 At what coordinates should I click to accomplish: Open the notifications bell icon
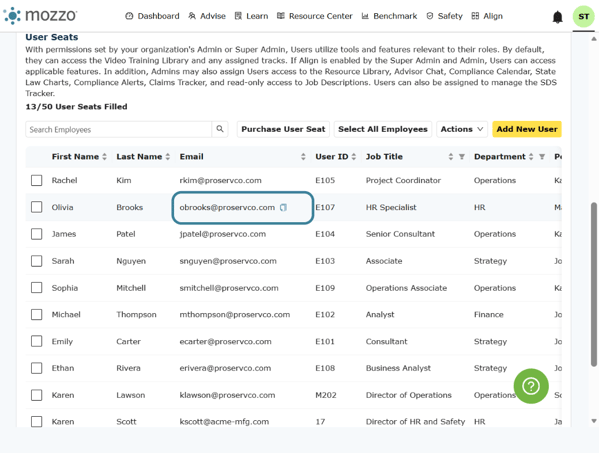(557, 17)
